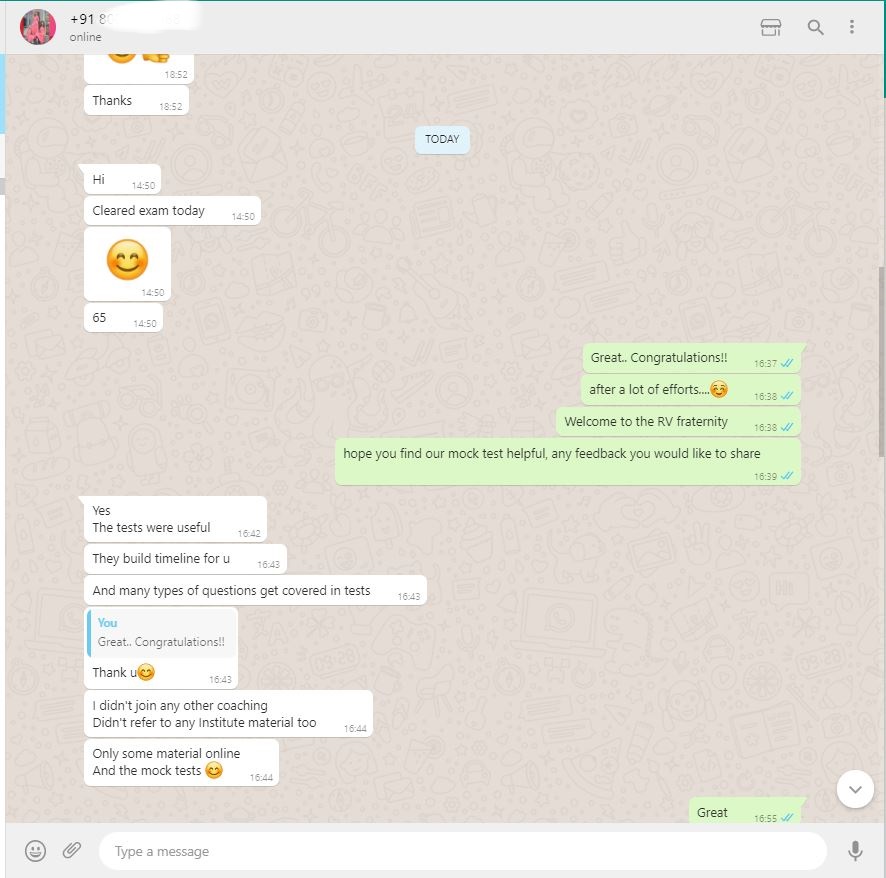886x878 pixels.
Task: Click the "Cleared exam today" message bubble
Action: click(x=172, y=211)
